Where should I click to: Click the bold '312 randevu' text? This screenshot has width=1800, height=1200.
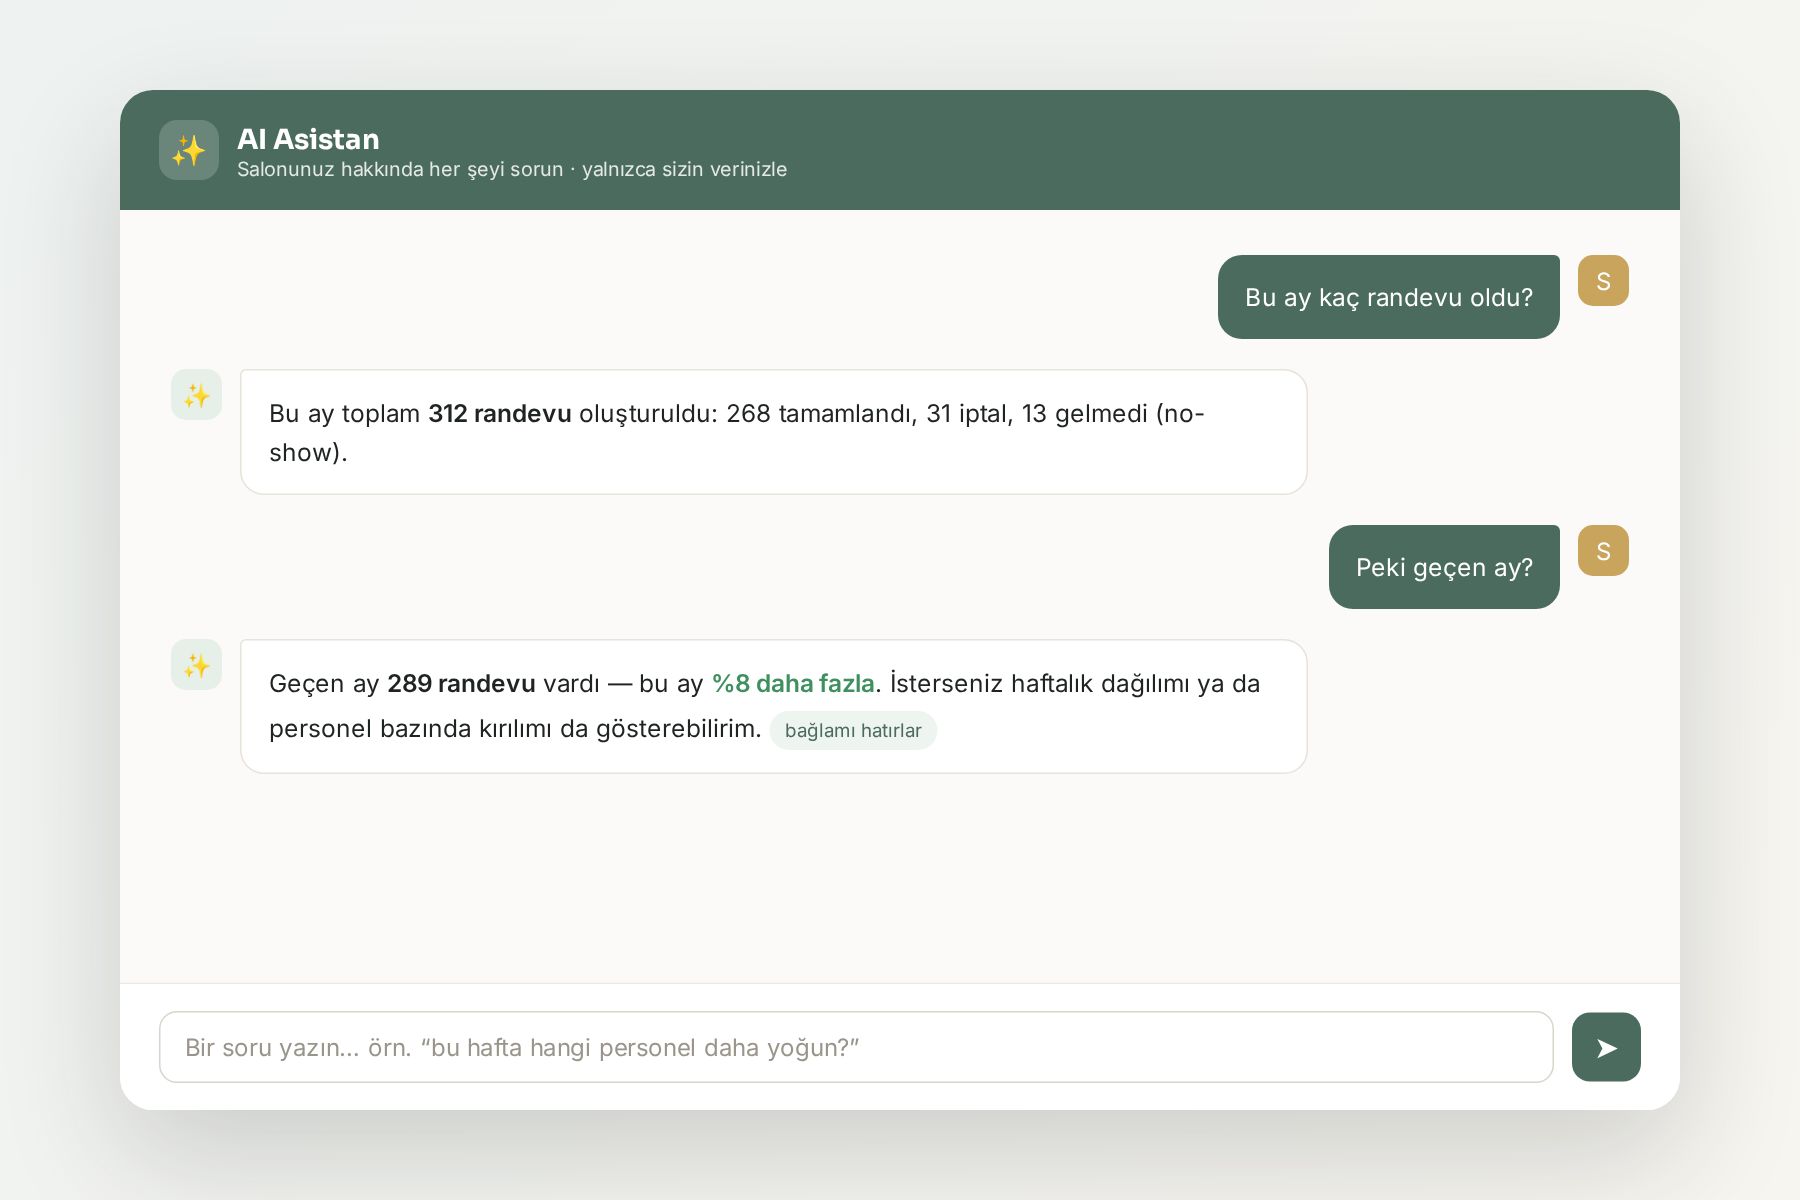click(500, 414)
